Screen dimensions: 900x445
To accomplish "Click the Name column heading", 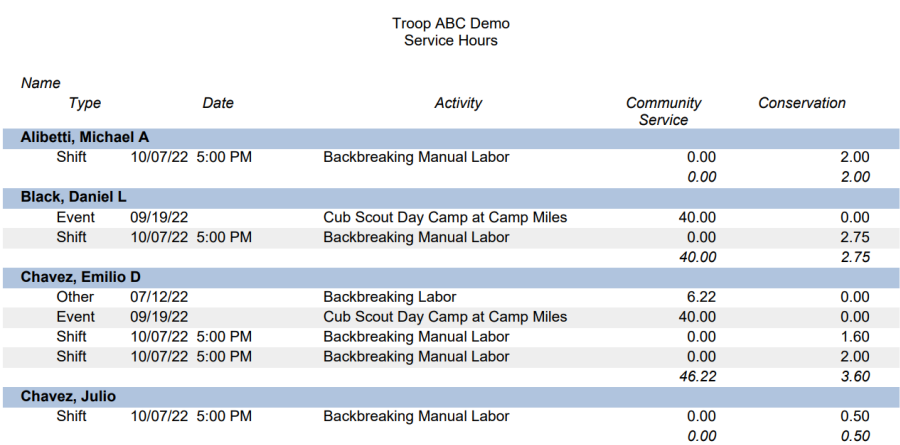I will point(41,83).
